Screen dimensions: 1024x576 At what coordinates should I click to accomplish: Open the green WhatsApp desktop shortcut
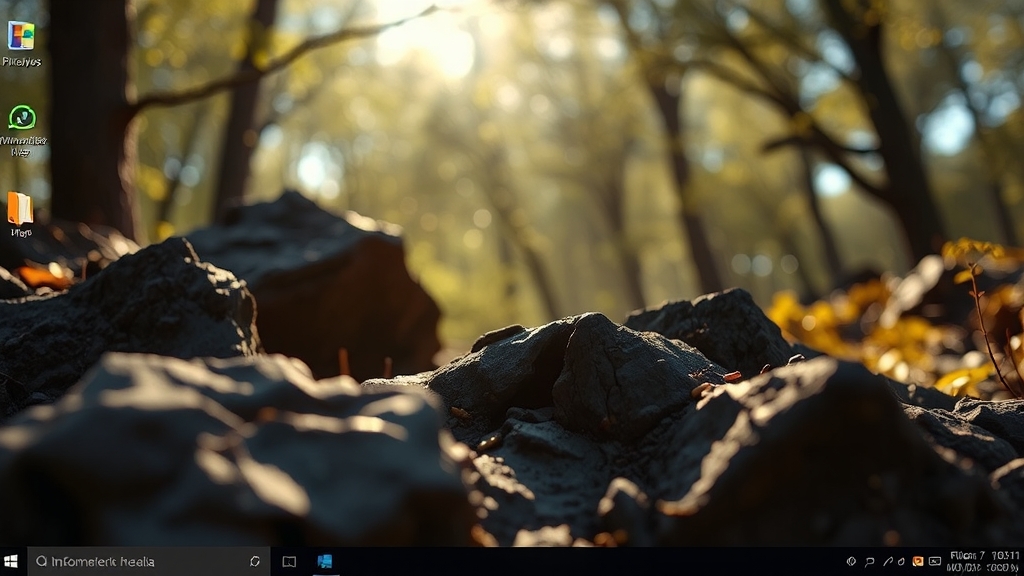(x=21, y=118)
